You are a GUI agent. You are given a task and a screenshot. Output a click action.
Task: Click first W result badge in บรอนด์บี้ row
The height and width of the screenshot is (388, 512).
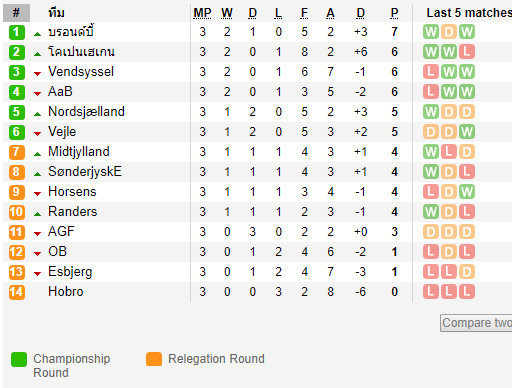point(431,32)
